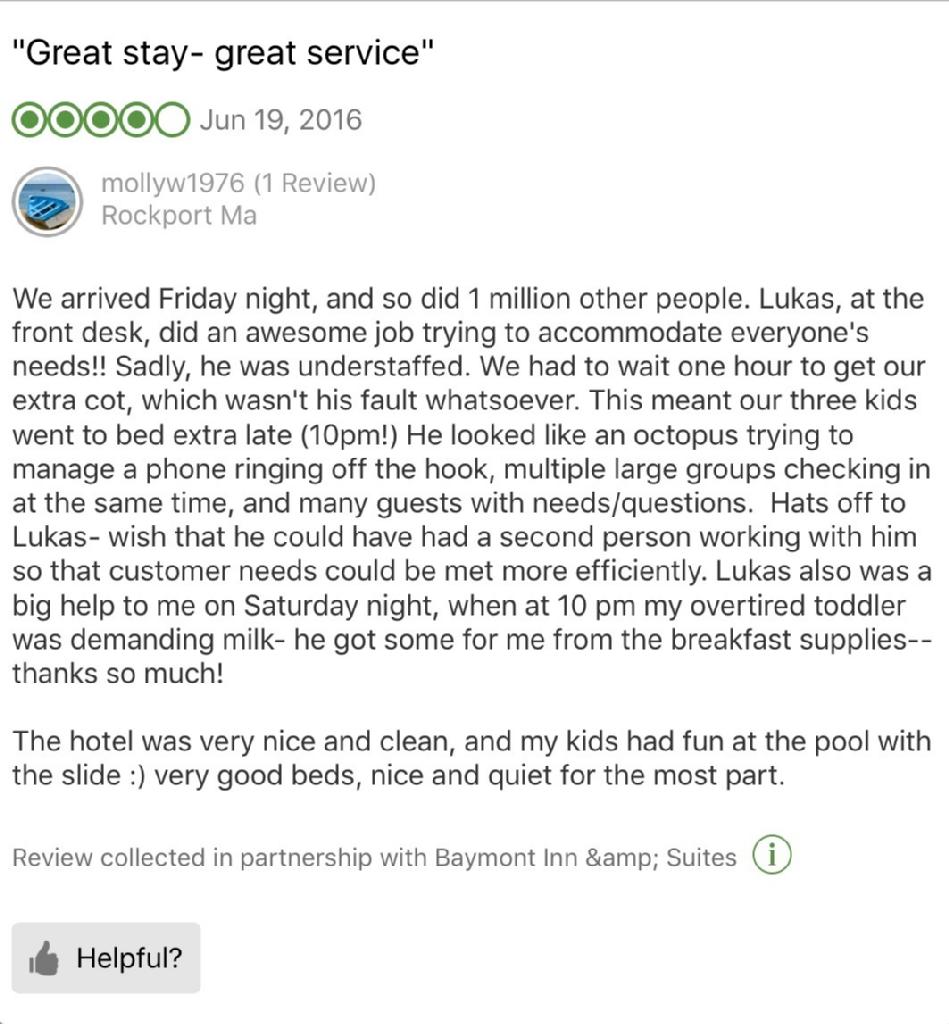Viewport: 949px width, 1024px height.
Task: Click the Baymont Inn & Suites name
Action: 585,858
